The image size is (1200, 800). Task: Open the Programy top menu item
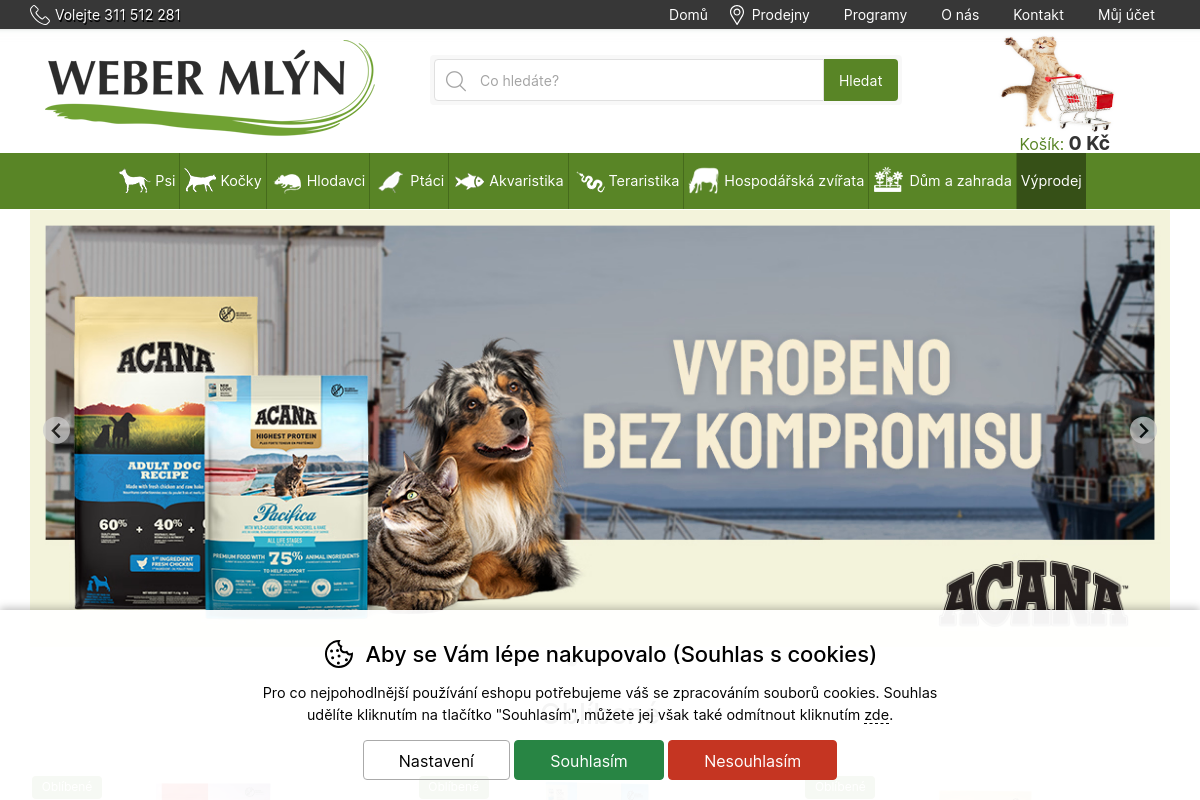[875, 15]
